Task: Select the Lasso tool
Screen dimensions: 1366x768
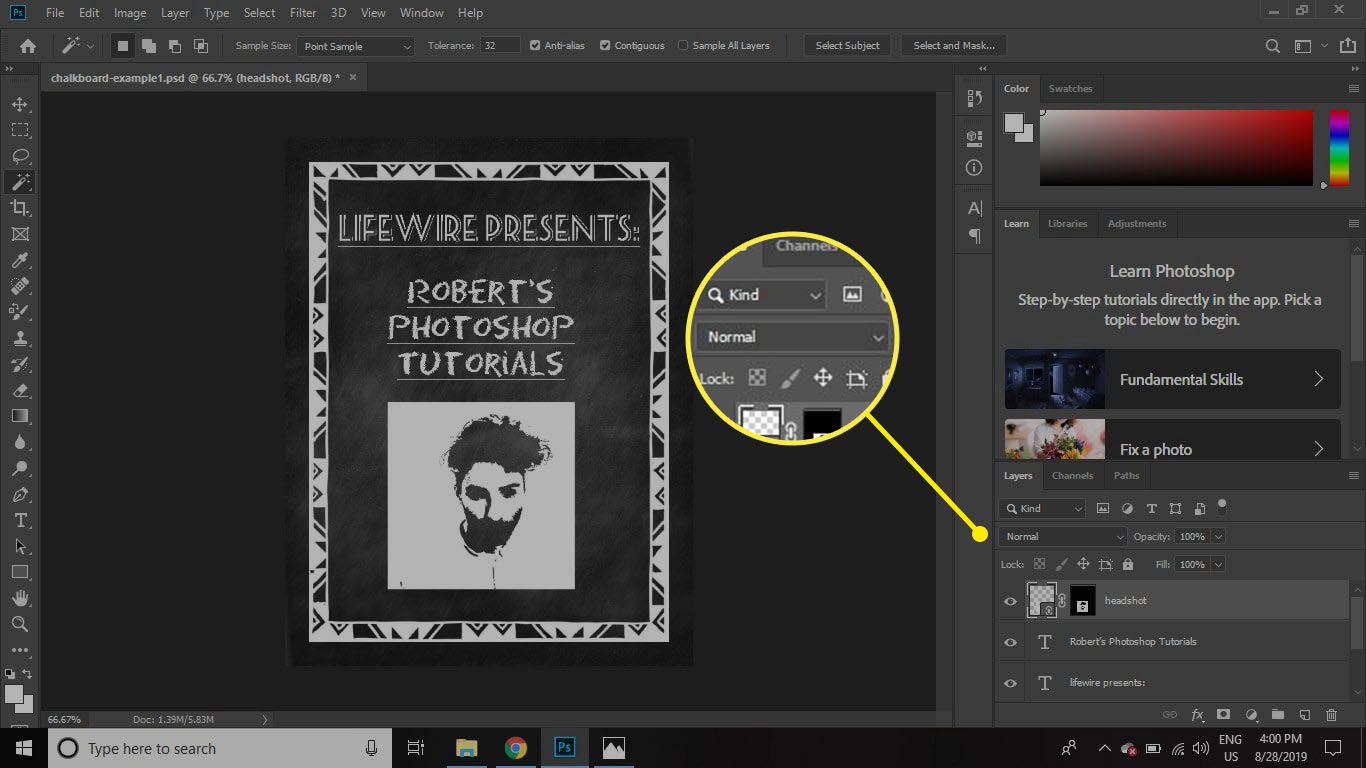Action: coord(19,156)
